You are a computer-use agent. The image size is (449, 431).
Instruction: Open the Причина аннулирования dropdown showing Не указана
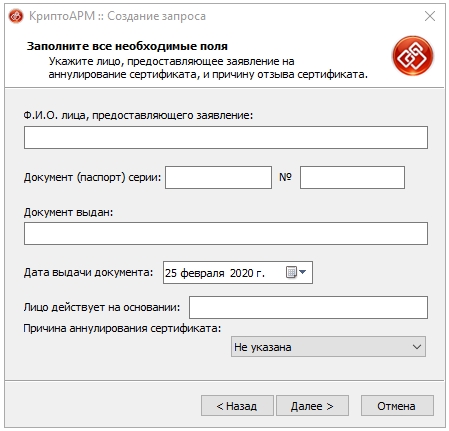[328, 347]
